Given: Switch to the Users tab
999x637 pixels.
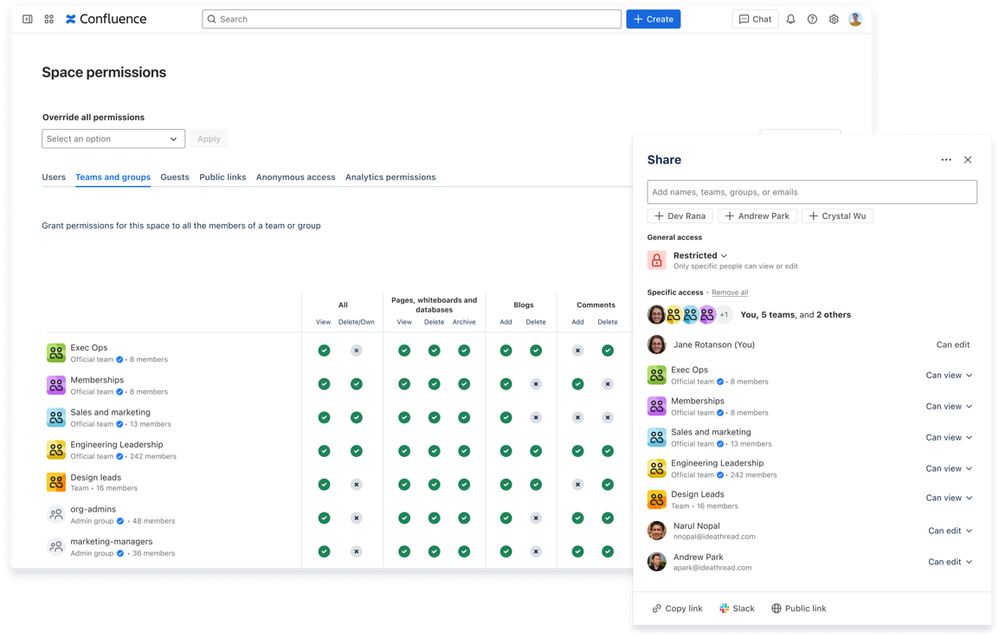Looking at the screenshot, I should (54, 177).
